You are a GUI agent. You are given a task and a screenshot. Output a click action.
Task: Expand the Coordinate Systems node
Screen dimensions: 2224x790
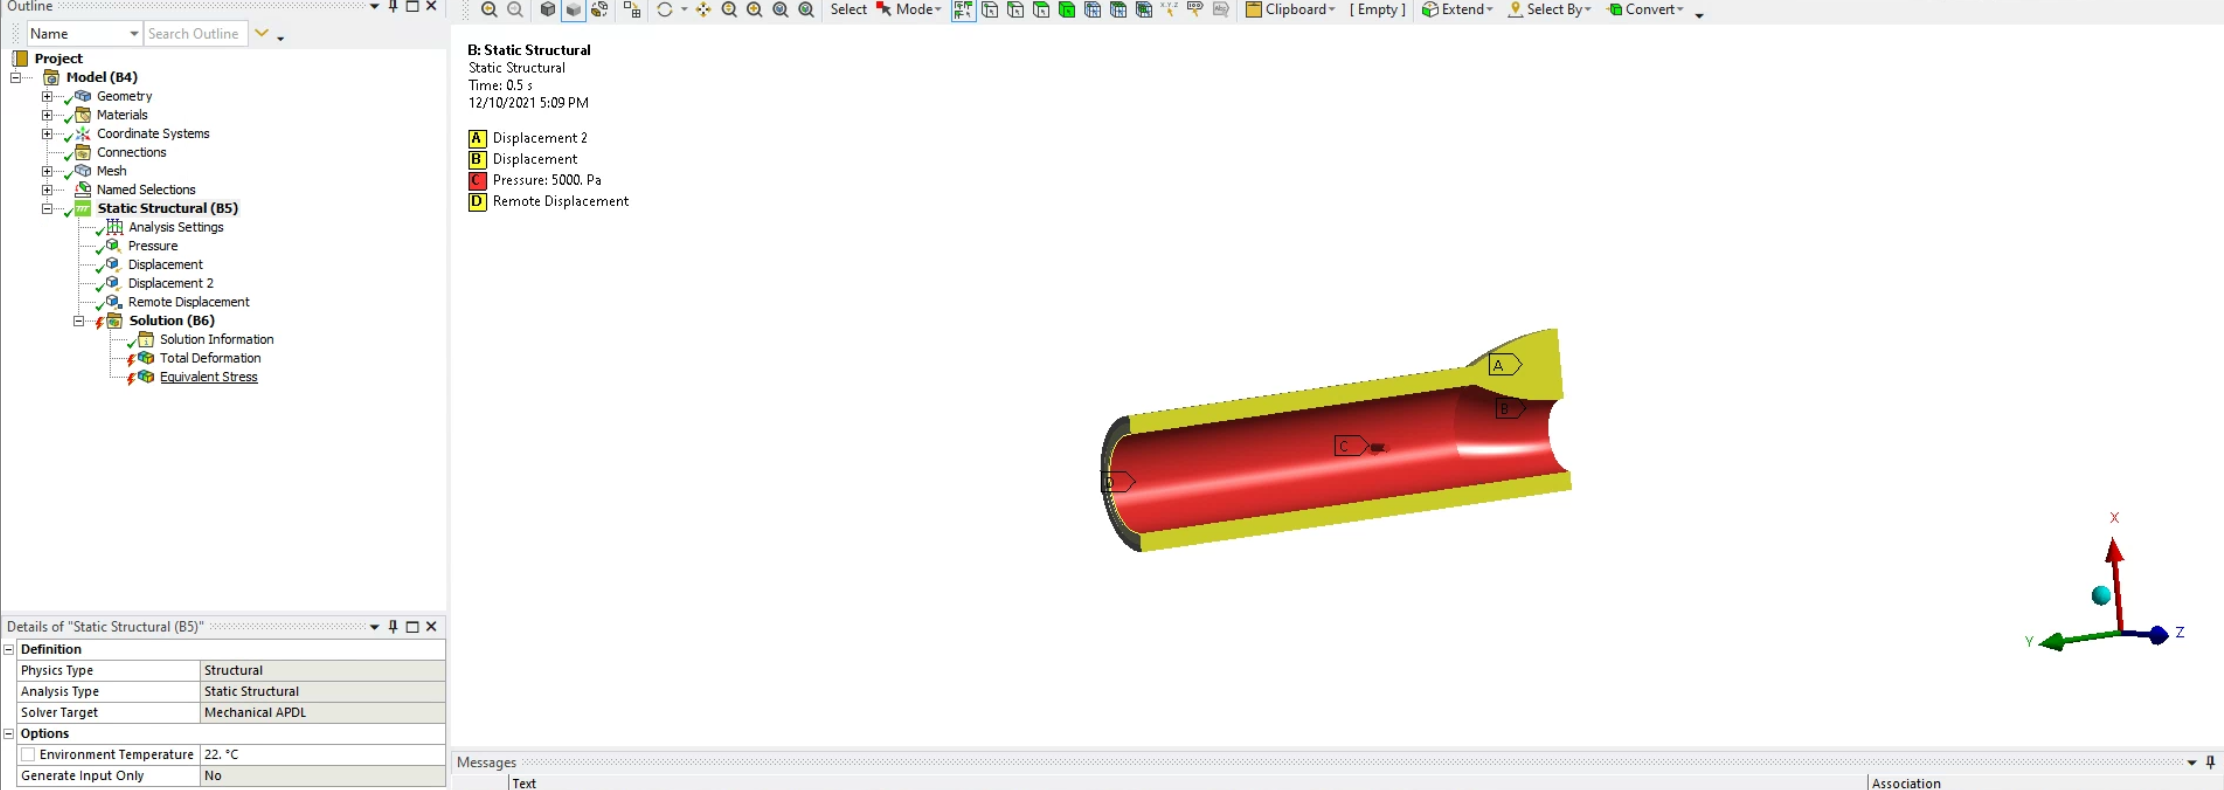click(47, 134)
